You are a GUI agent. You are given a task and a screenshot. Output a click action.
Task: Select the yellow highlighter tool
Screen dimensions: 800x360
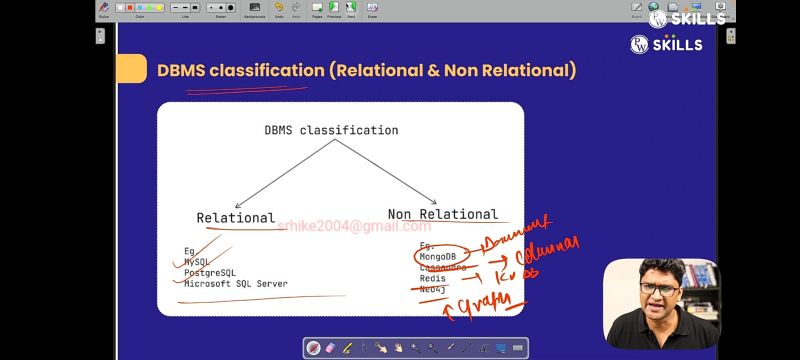pos(347,348)
